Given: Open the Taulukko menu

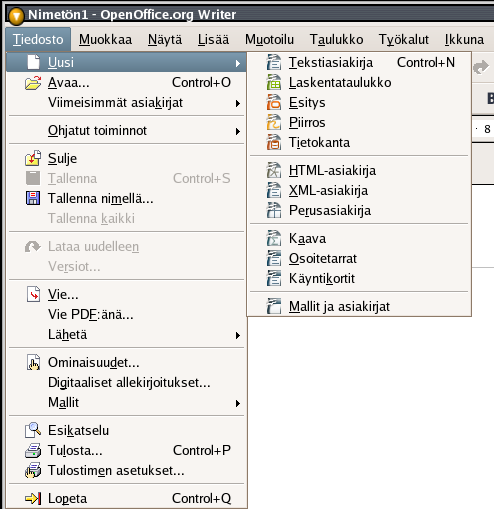Looking at the screenshot, I should pyautogui.click(x=336, y=40).
